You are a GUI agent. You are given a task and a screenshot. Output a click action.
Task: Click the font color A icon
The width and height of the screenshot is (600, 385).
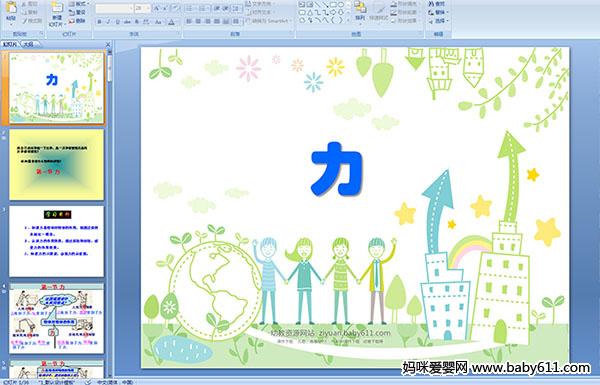click(x=171, y=22)
